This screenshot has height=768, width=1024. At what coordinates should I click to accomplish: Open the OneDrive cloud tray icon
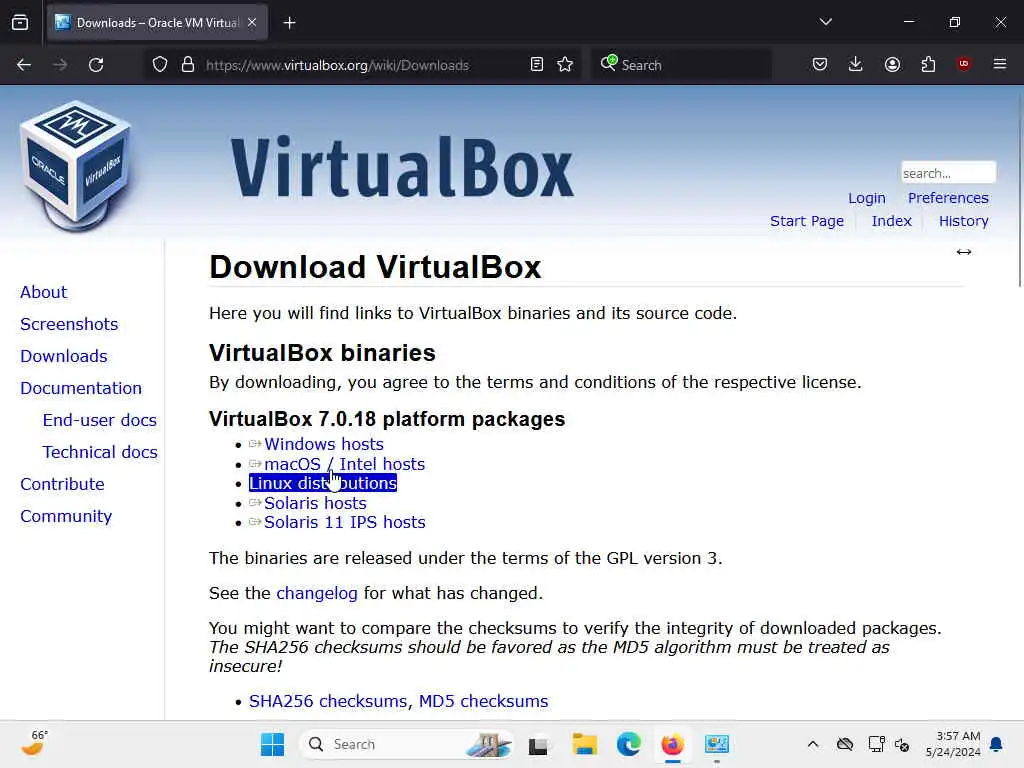point(845,744)
